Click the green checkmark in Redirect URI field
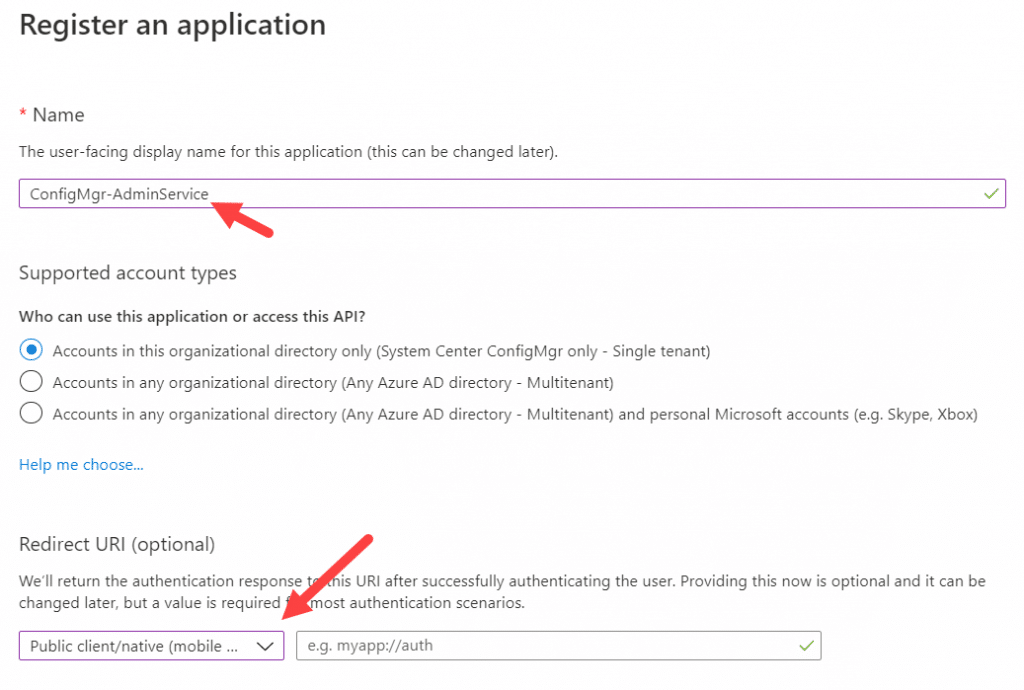 [806, 646]
